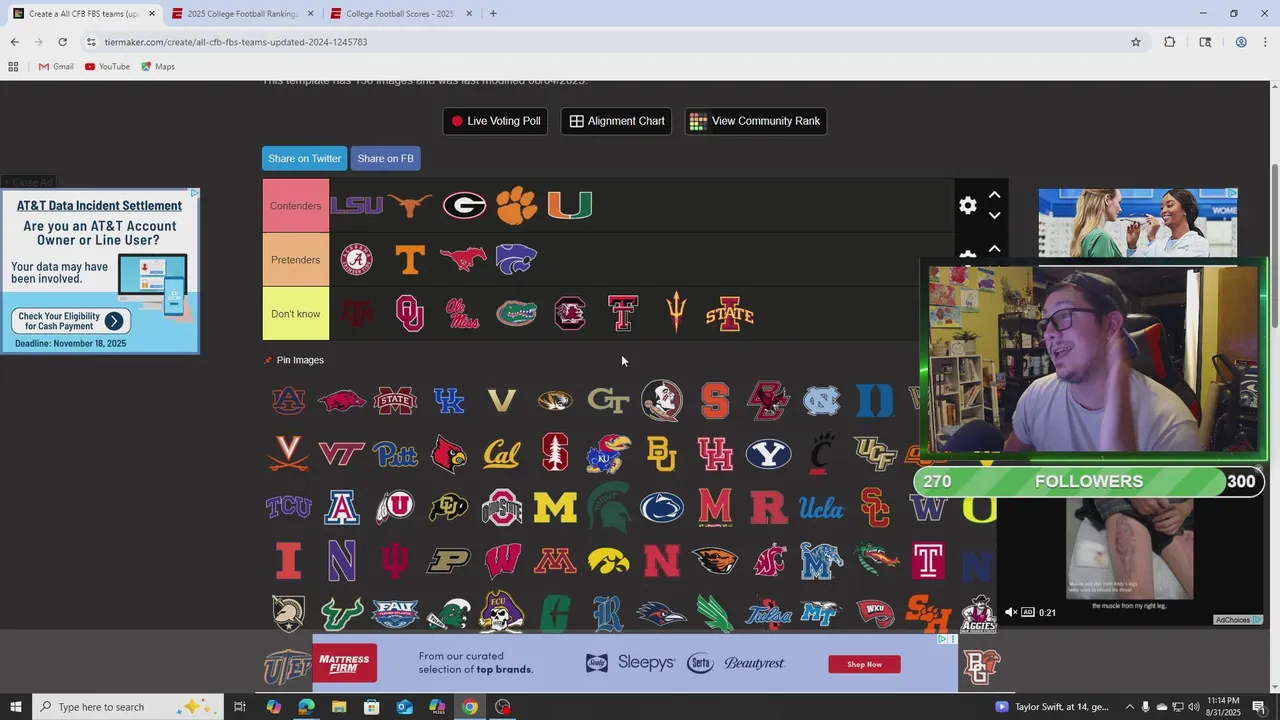Select the Penn State Nittany Lion logo
This screenshot has height=720, width=1280.
click(x=662, y=508)
